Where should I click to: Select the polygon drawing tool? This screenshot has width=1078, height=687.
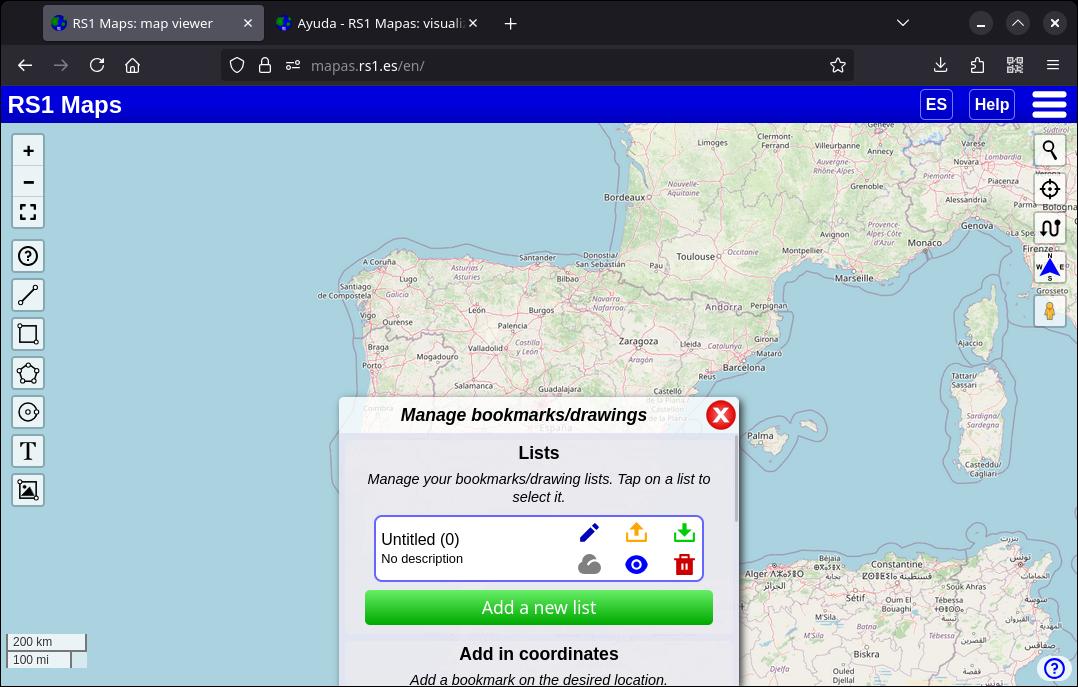tap(28, 373)
